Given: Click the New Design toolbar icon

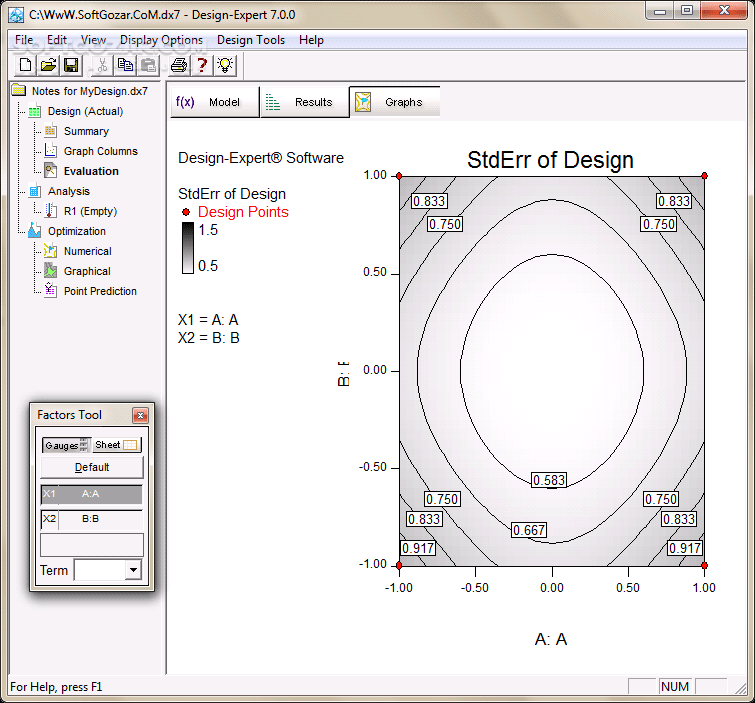Looking at the screenshot, I should [25, 65].
